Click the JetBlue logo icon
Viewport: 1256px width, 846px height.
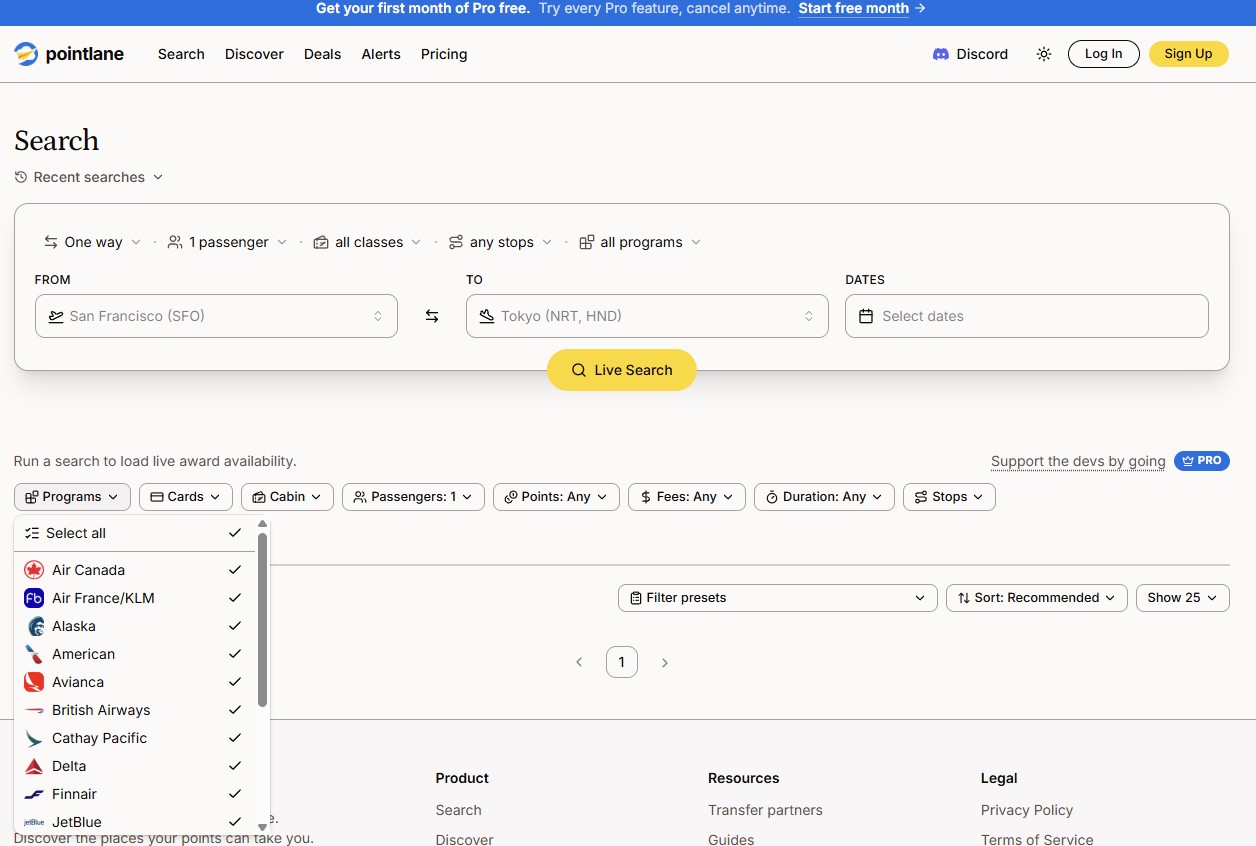pos(34,822)
